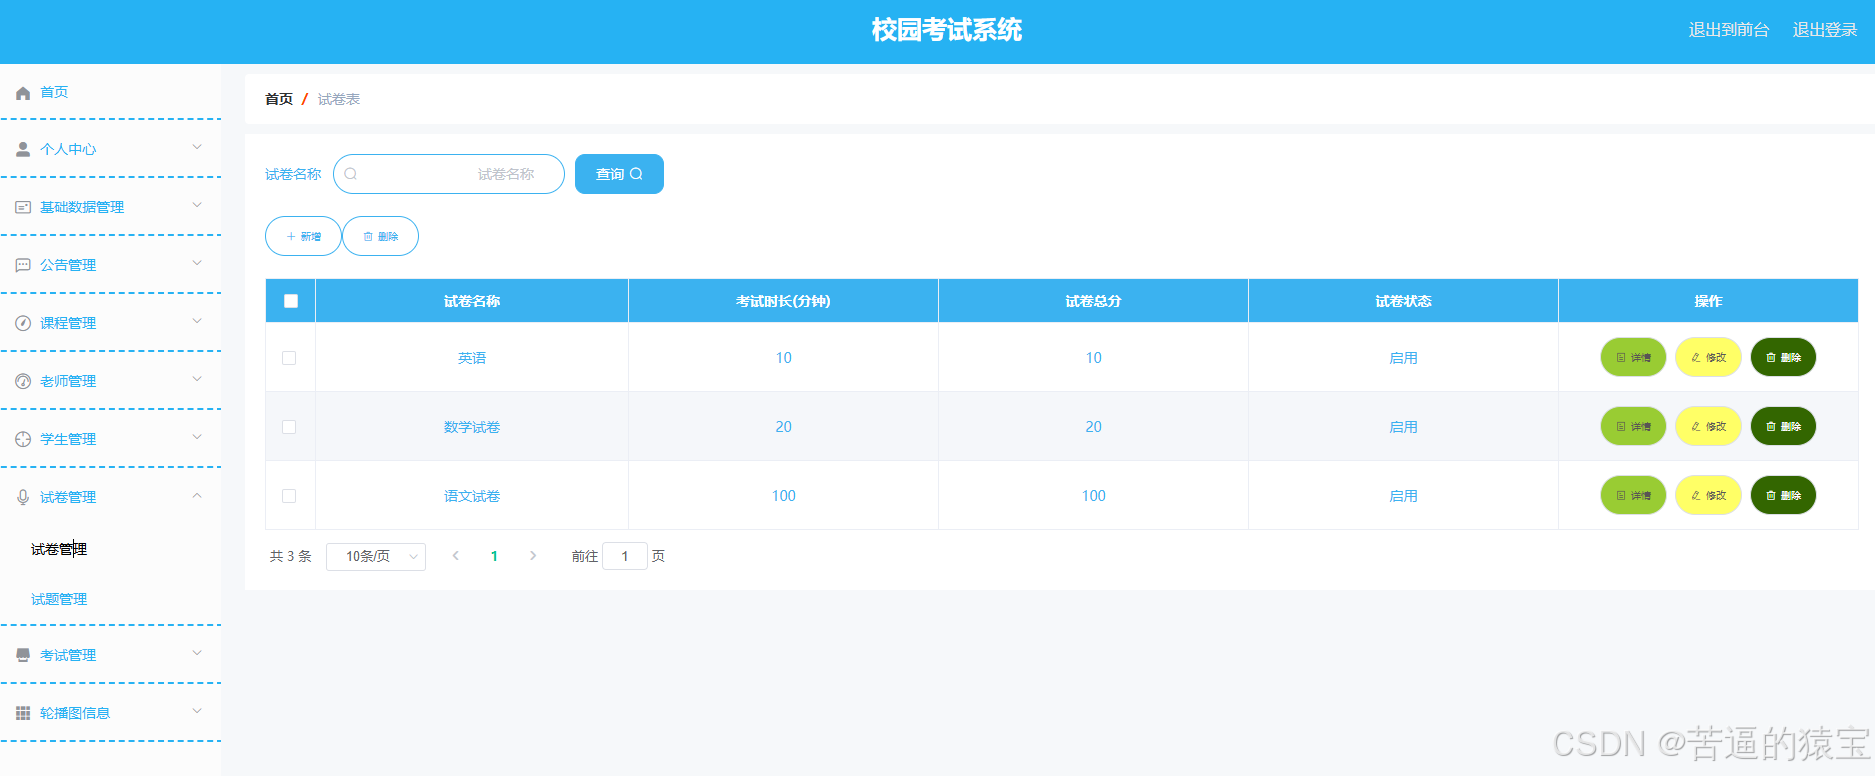Open the 个人中心 menu label
Viewport: 1875px width, 776px height.
click(68, 150)
